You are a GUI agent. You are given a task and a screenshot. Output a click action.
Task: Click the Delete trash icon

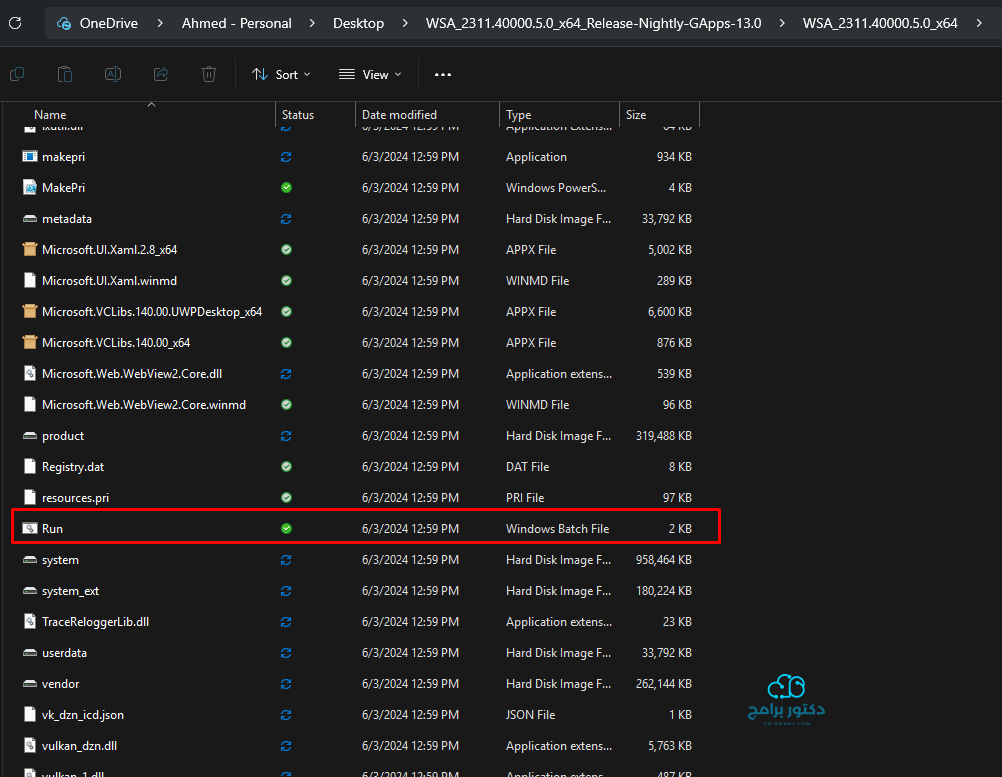tap(209, 75)
